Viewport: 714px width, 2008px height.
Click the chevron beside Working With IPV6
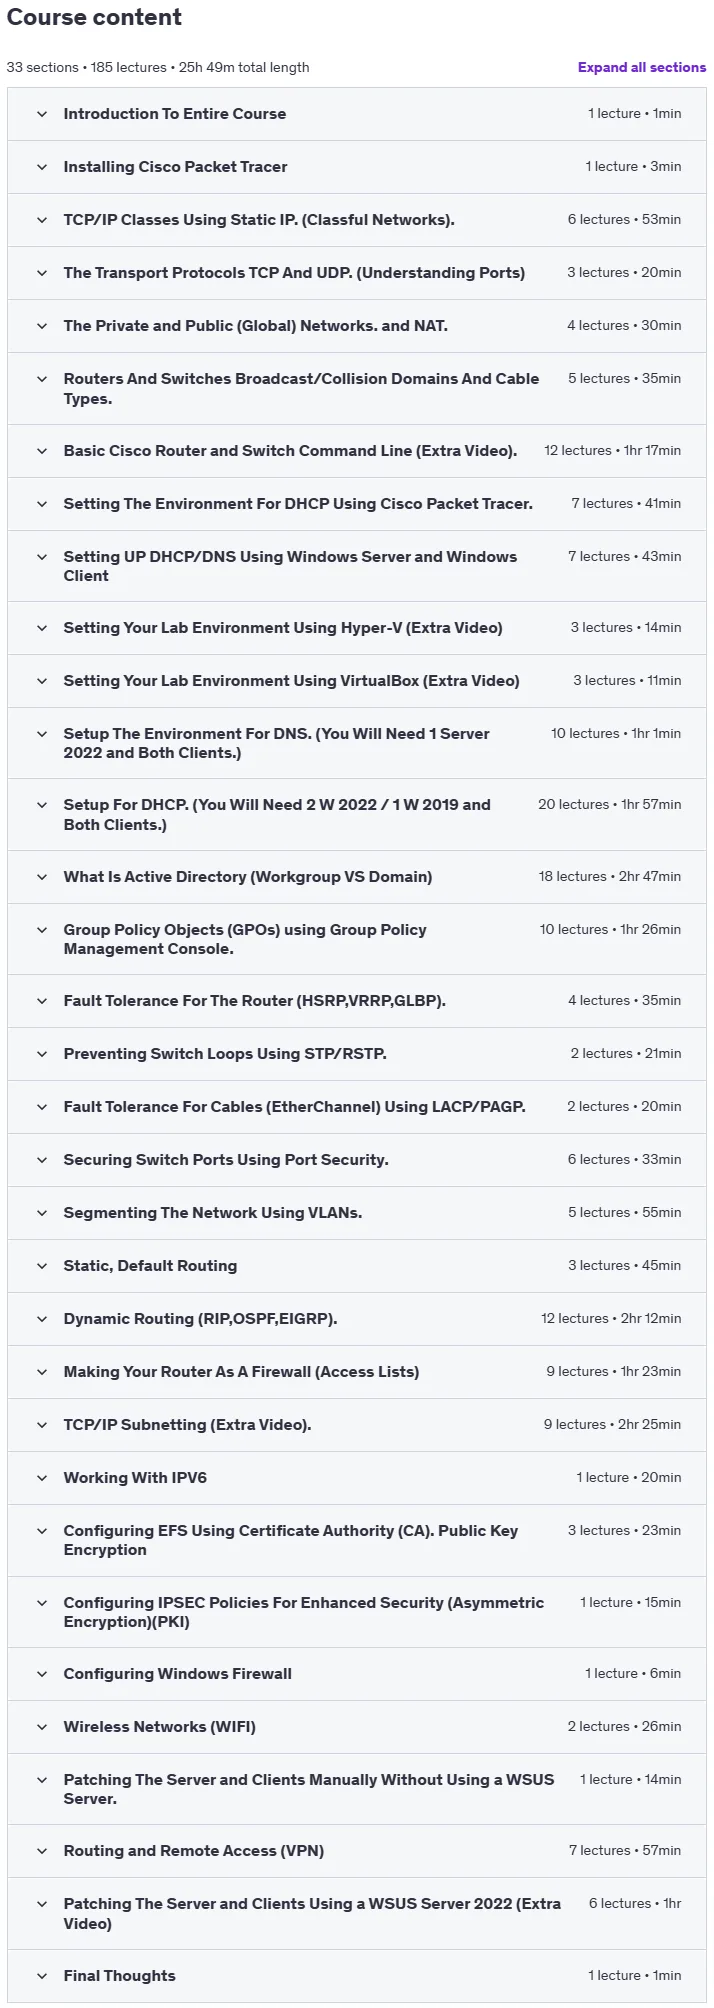[42, 1478]
